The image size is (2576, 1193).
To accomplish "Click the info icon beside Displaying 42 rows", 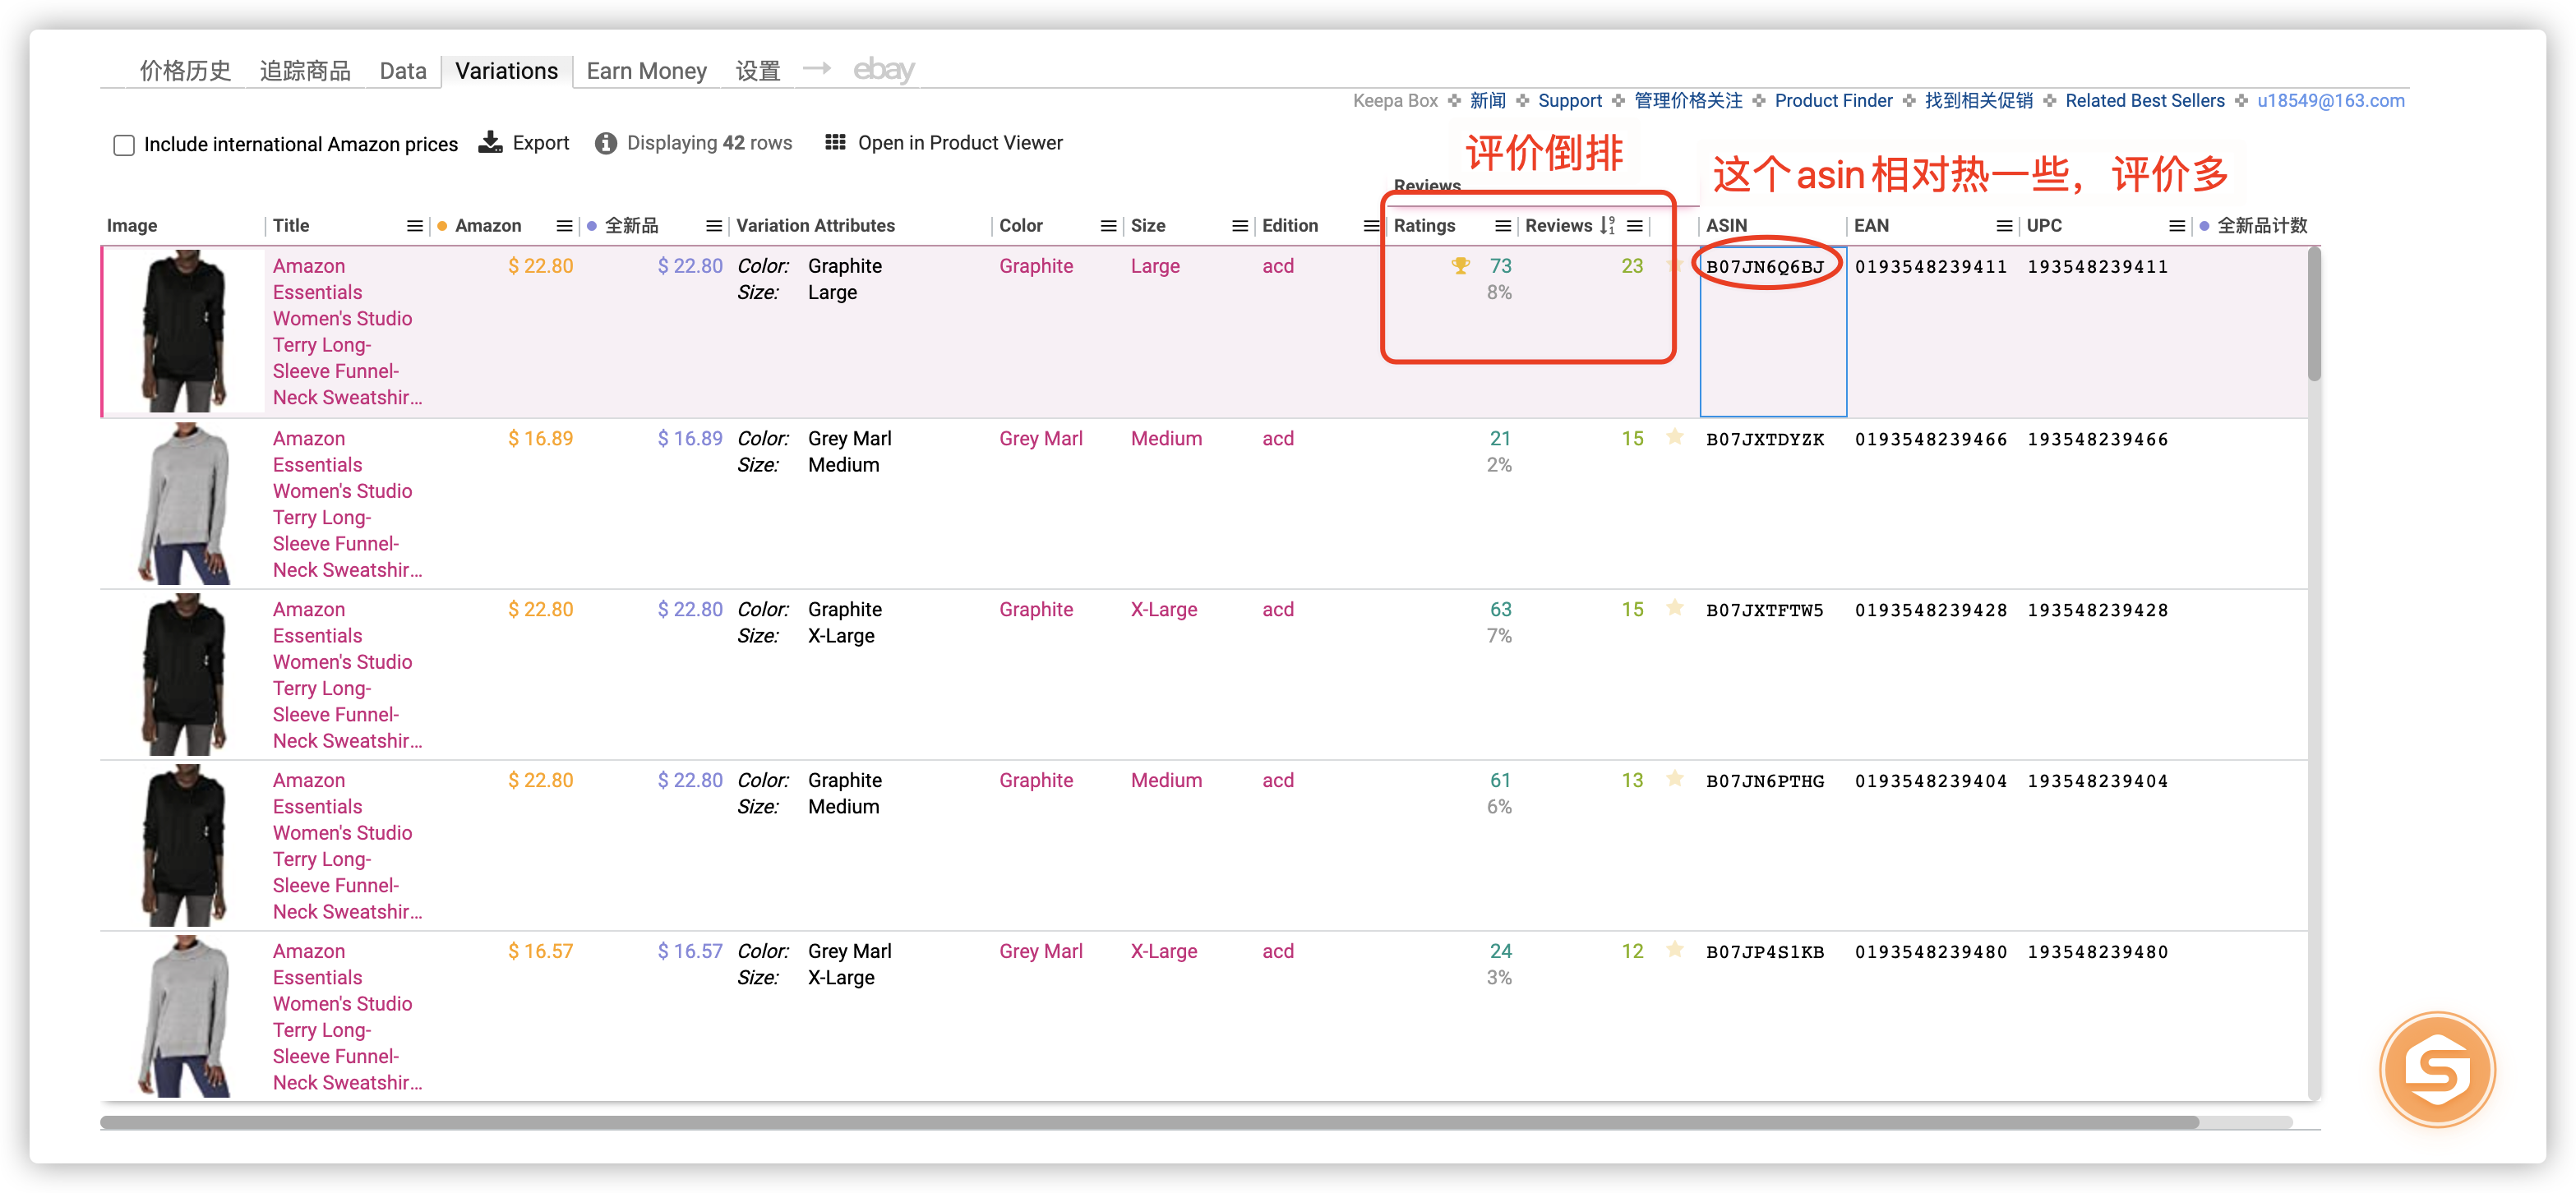I will coord(605,144).
